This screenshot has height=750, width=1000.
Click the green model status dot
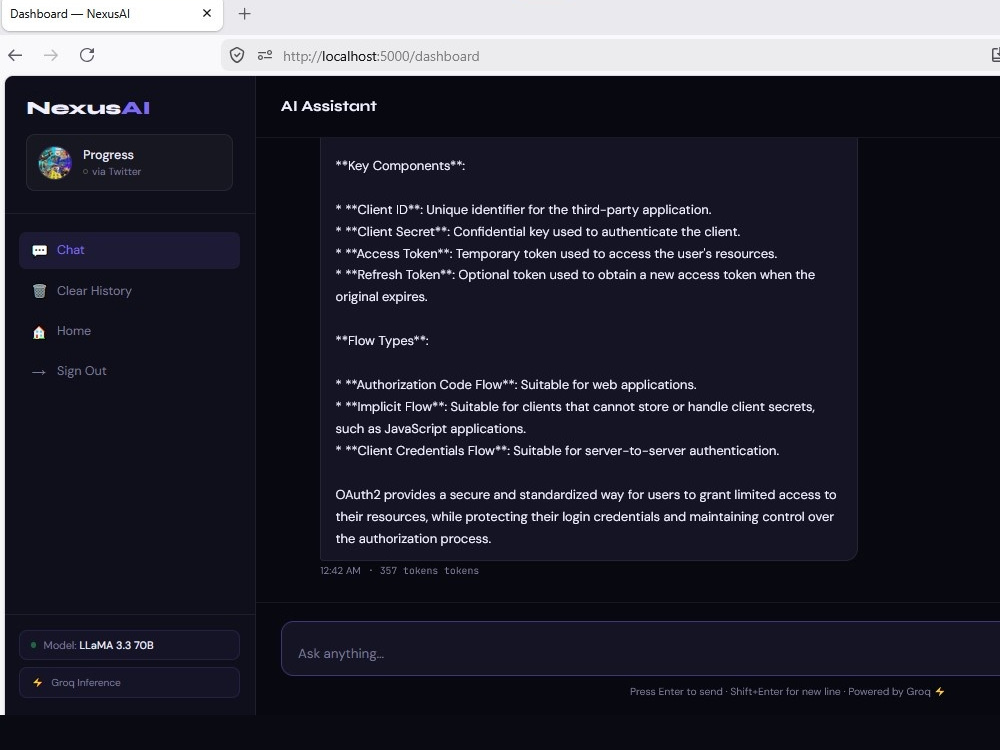point(34,645)
